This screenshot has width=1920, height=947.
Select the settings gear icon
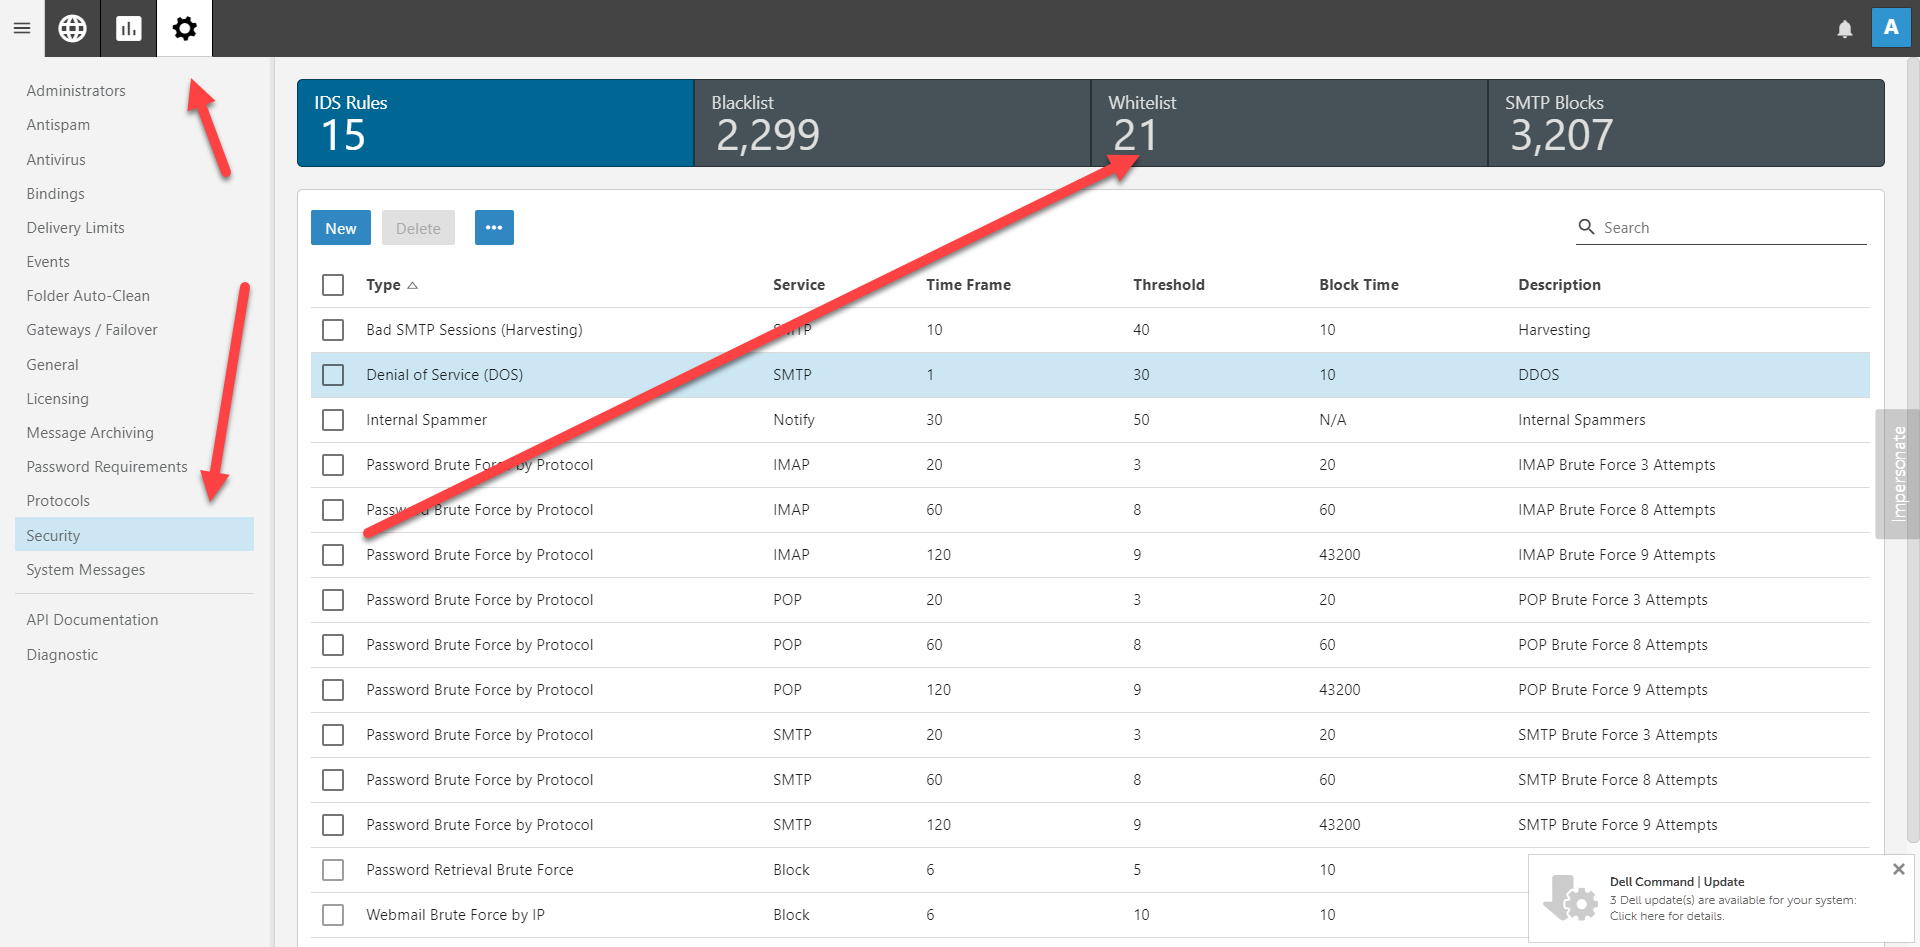(x=184, y=28)
